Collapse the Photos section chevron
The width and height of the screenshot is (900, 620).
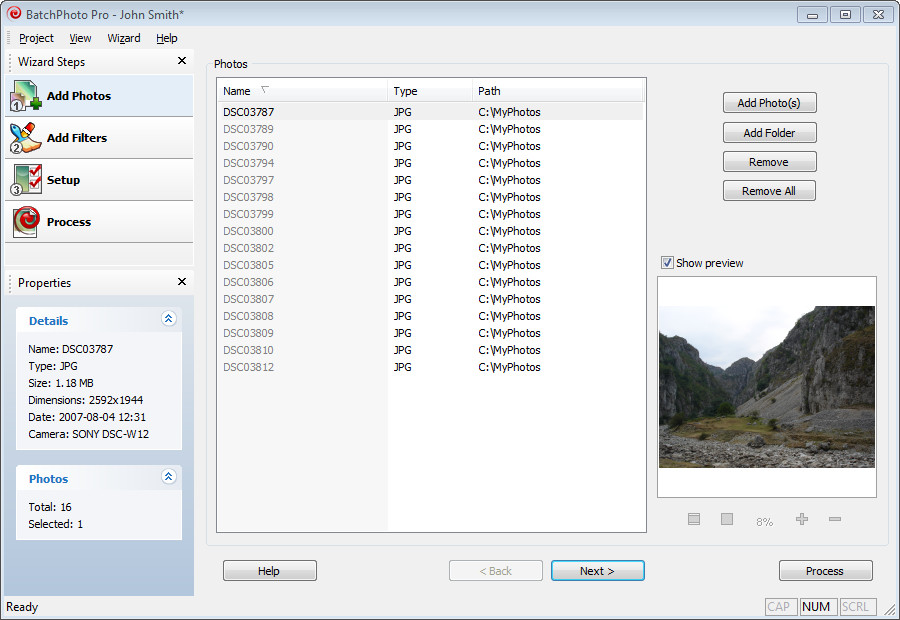[x=168, y=476]
